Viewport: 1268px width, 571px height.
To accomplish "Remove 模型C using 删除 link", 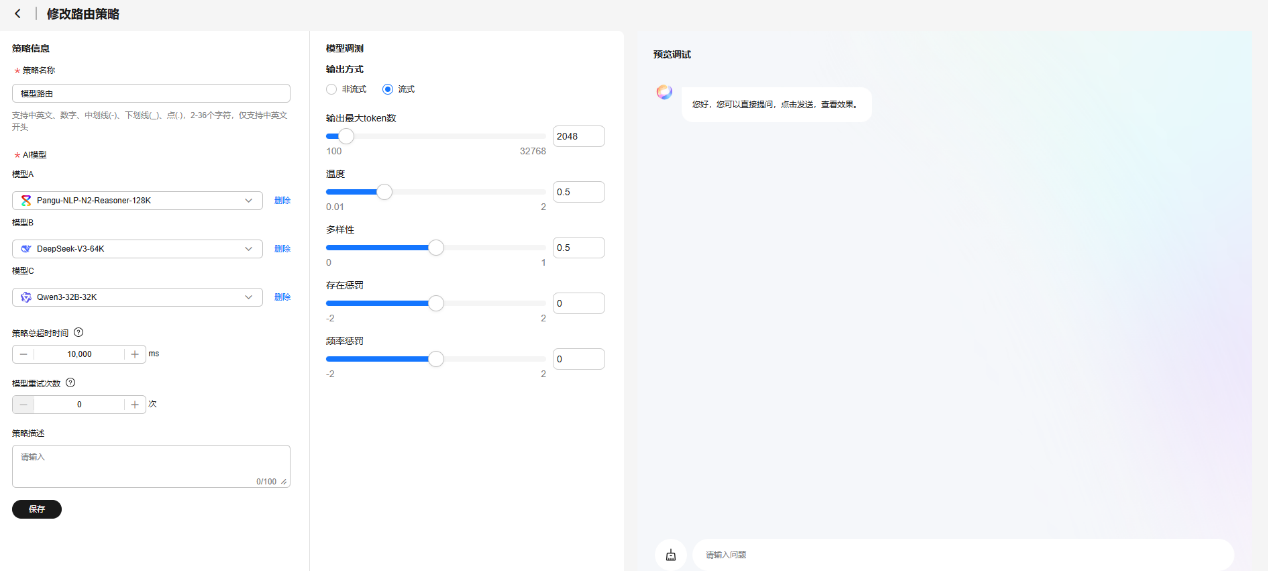I will point(282,297).
